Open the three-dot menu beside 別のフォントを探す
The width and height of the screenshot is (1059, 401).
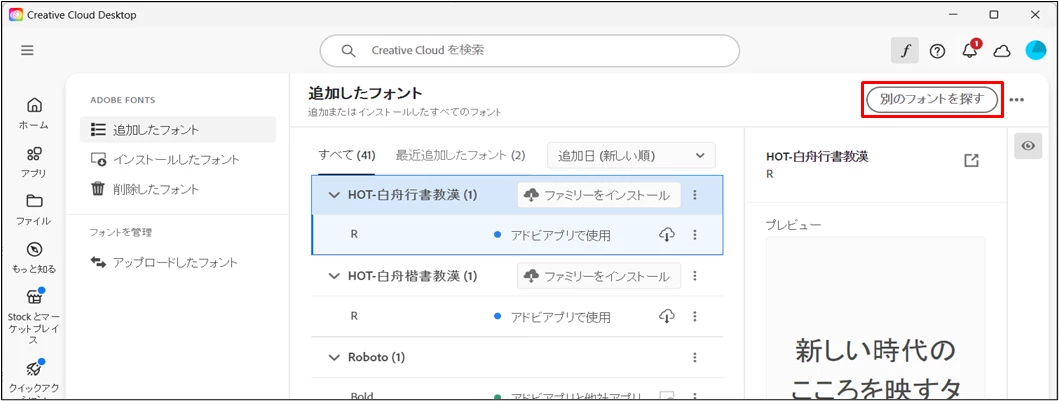coord(1016,100)
